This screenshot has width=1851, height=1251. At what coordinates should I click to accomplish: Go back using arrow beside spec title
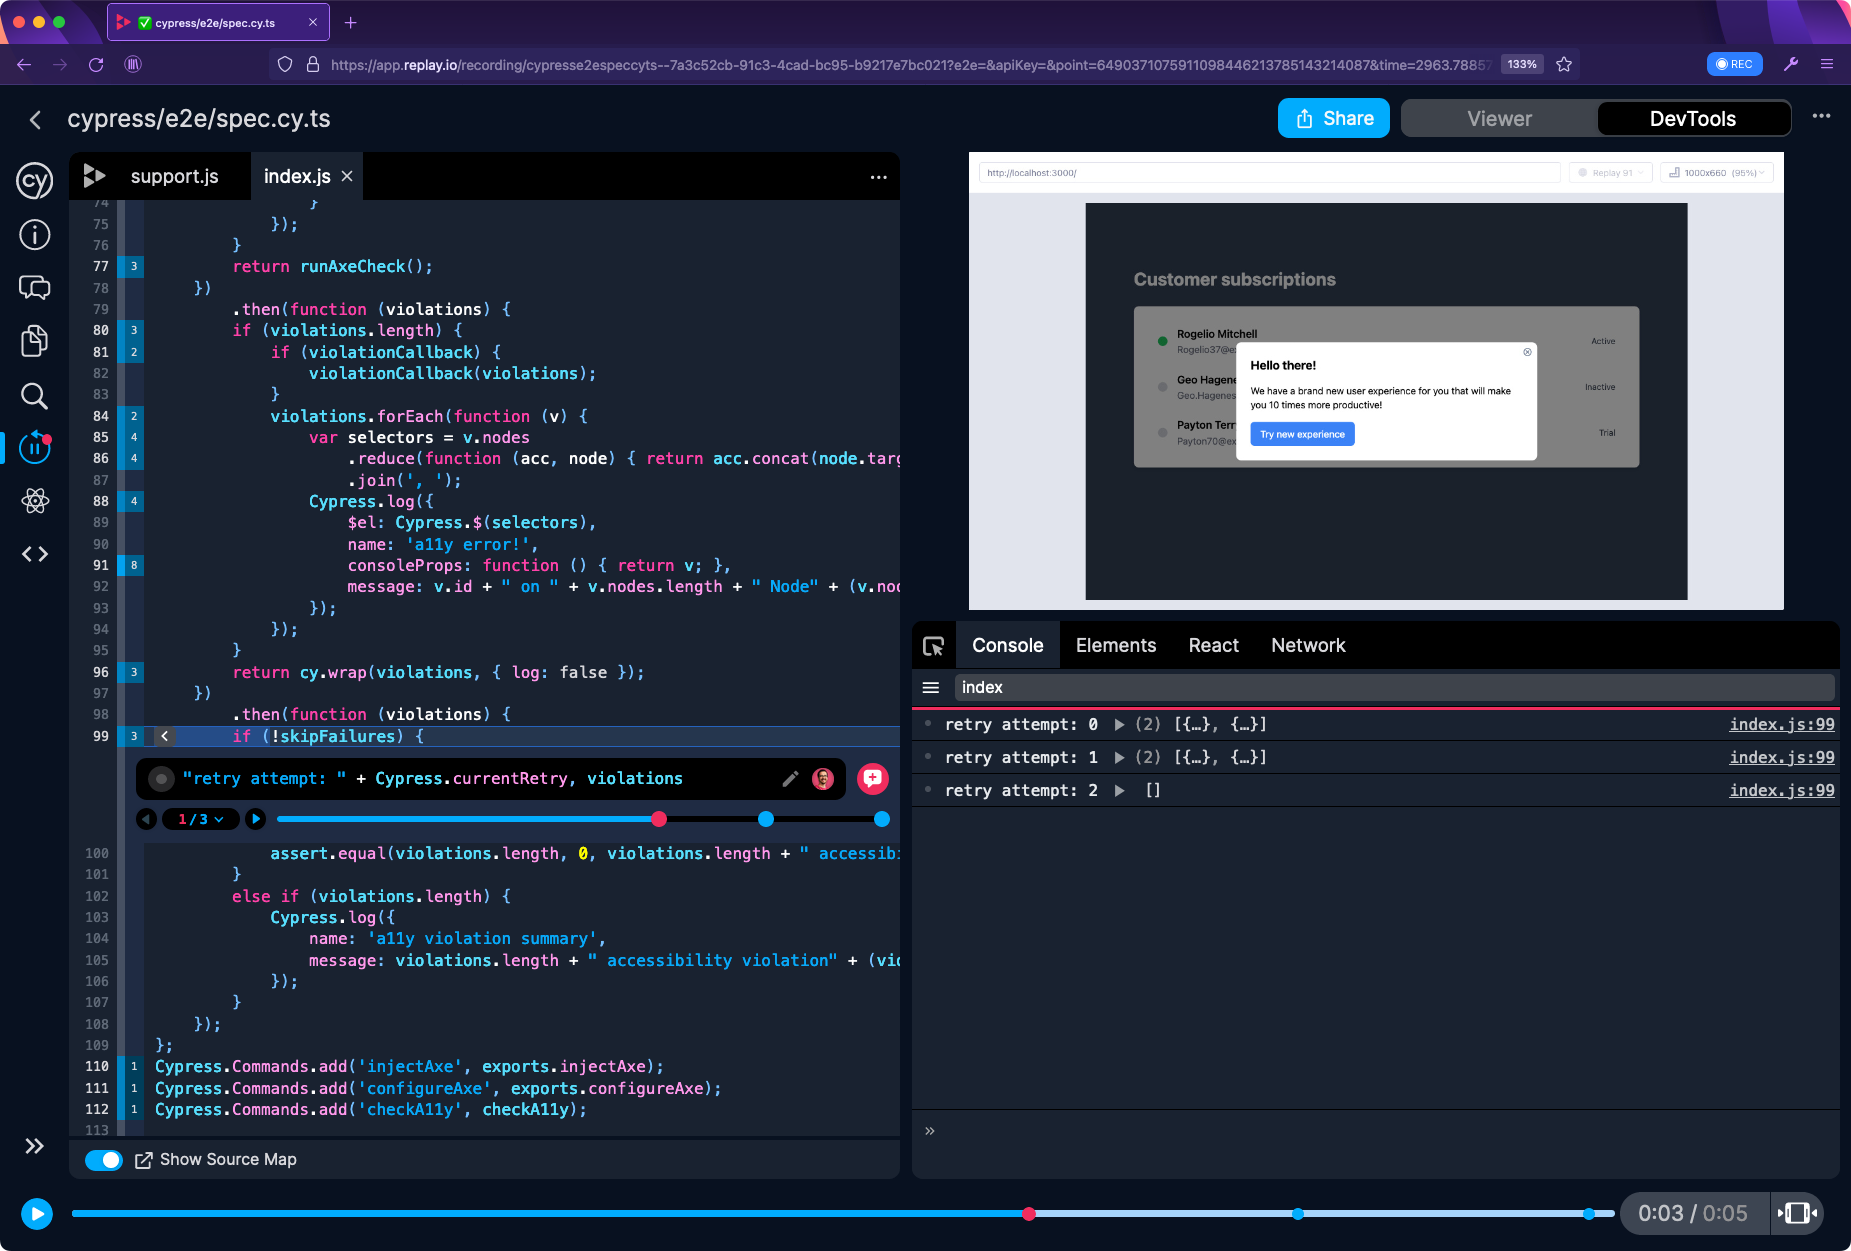coord(35,120)
